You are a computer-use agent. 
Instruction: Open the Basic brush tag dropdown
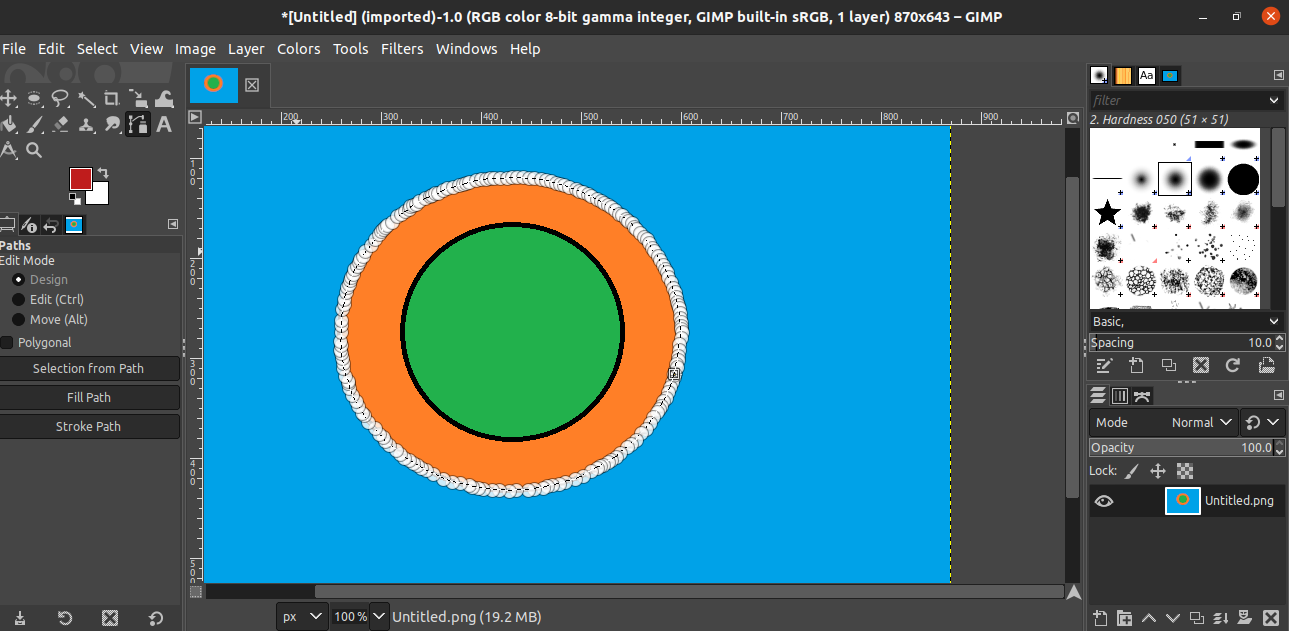tap(1274, 322)
